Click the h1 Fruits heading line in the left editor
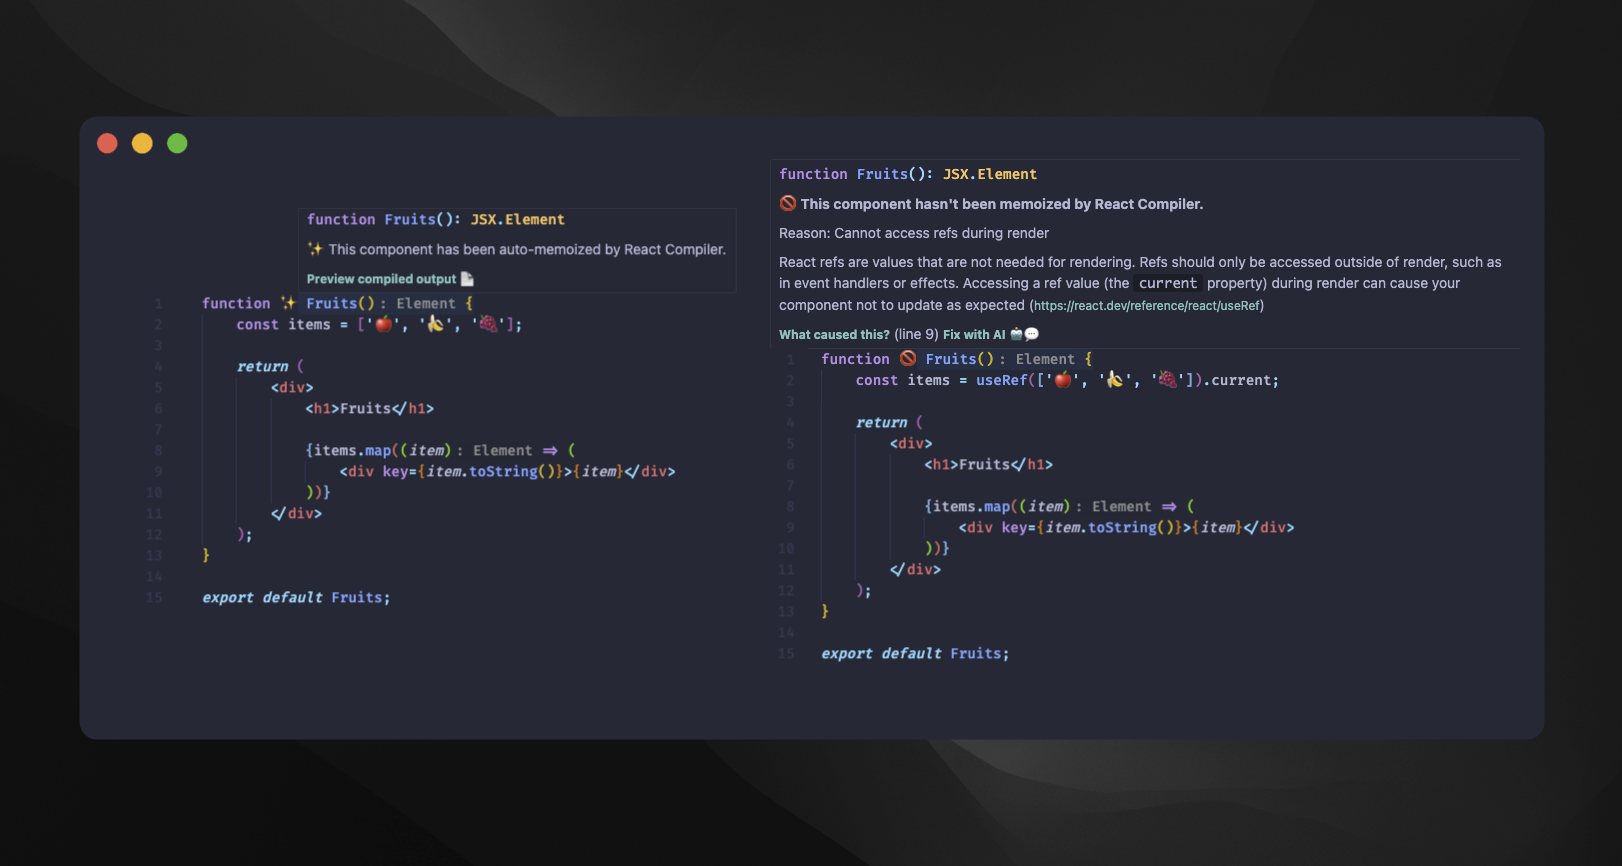 click(369, 408)
